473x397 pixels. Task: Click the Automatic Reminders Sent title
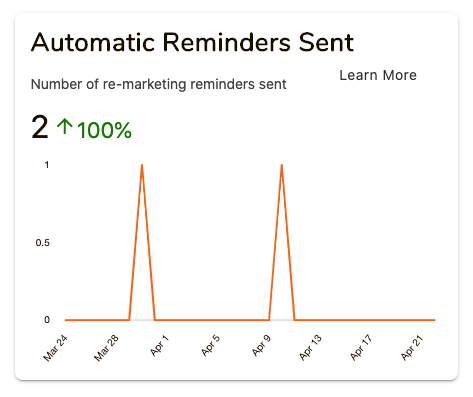192,42
